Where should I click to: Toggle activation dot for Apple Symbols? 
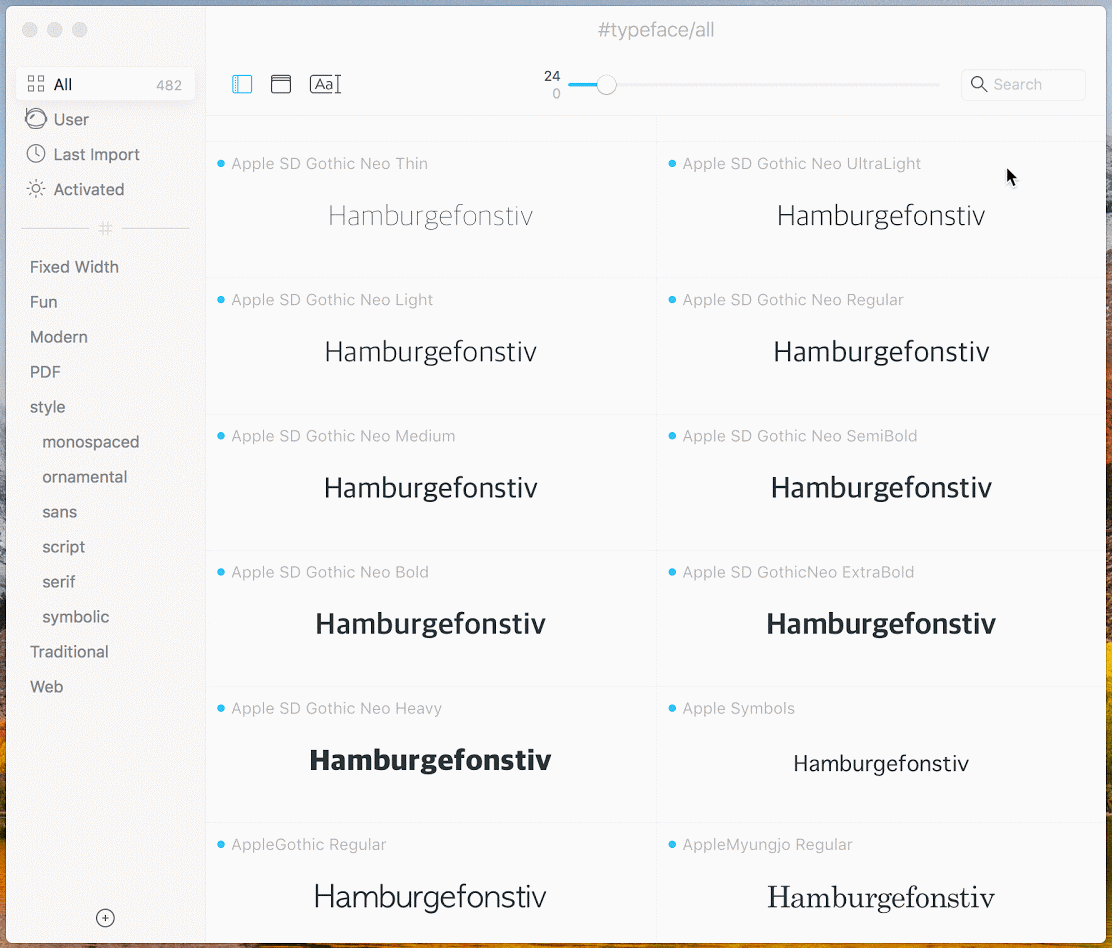pos(672,708)
